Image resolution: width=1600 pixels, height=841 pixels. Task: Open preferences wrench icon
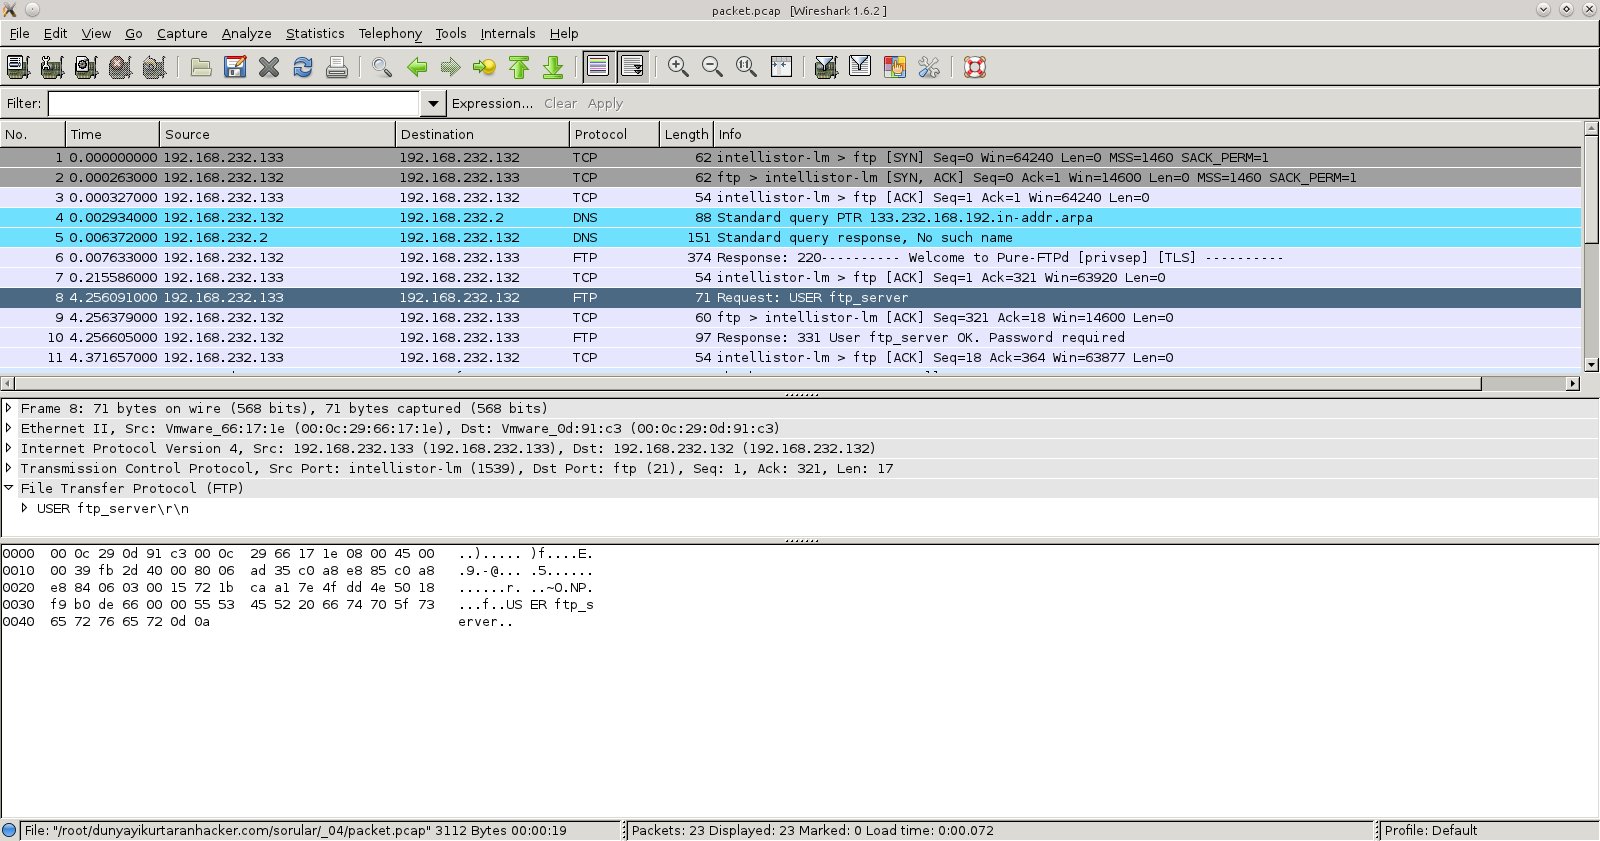928,67
